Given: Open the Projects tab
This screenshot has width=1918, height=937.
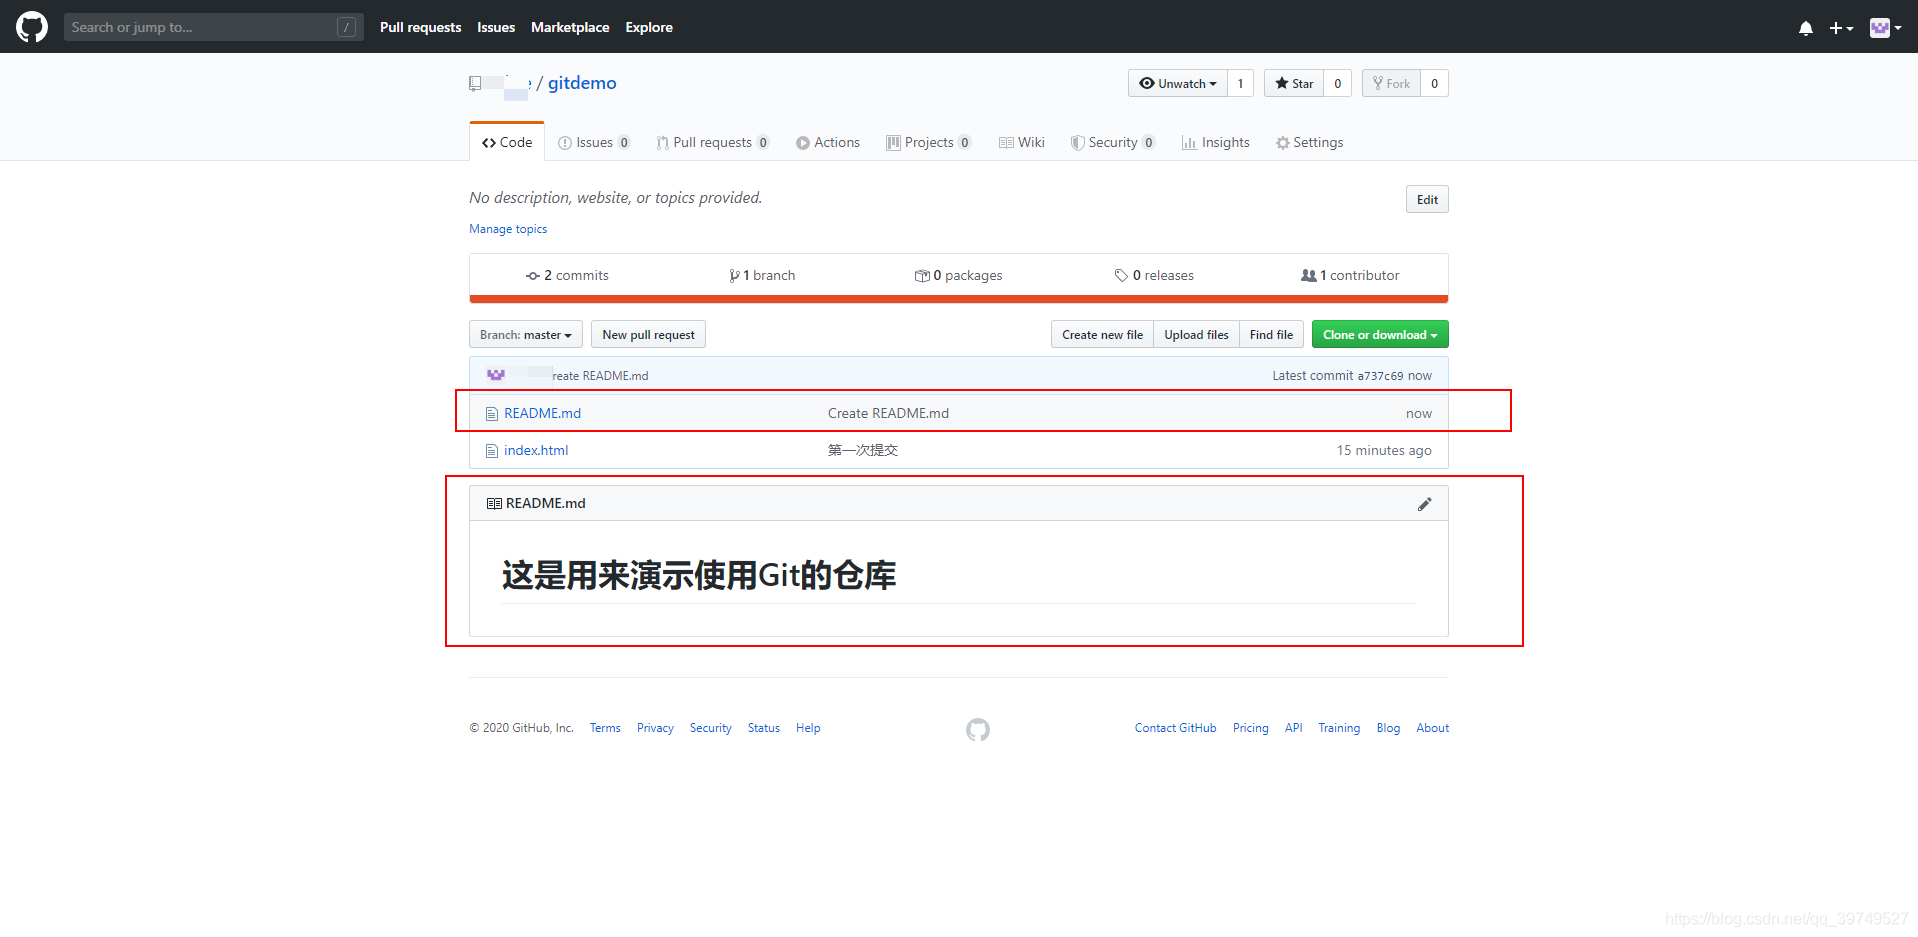Looking at the screenshot, I should [x=929, y=142].
